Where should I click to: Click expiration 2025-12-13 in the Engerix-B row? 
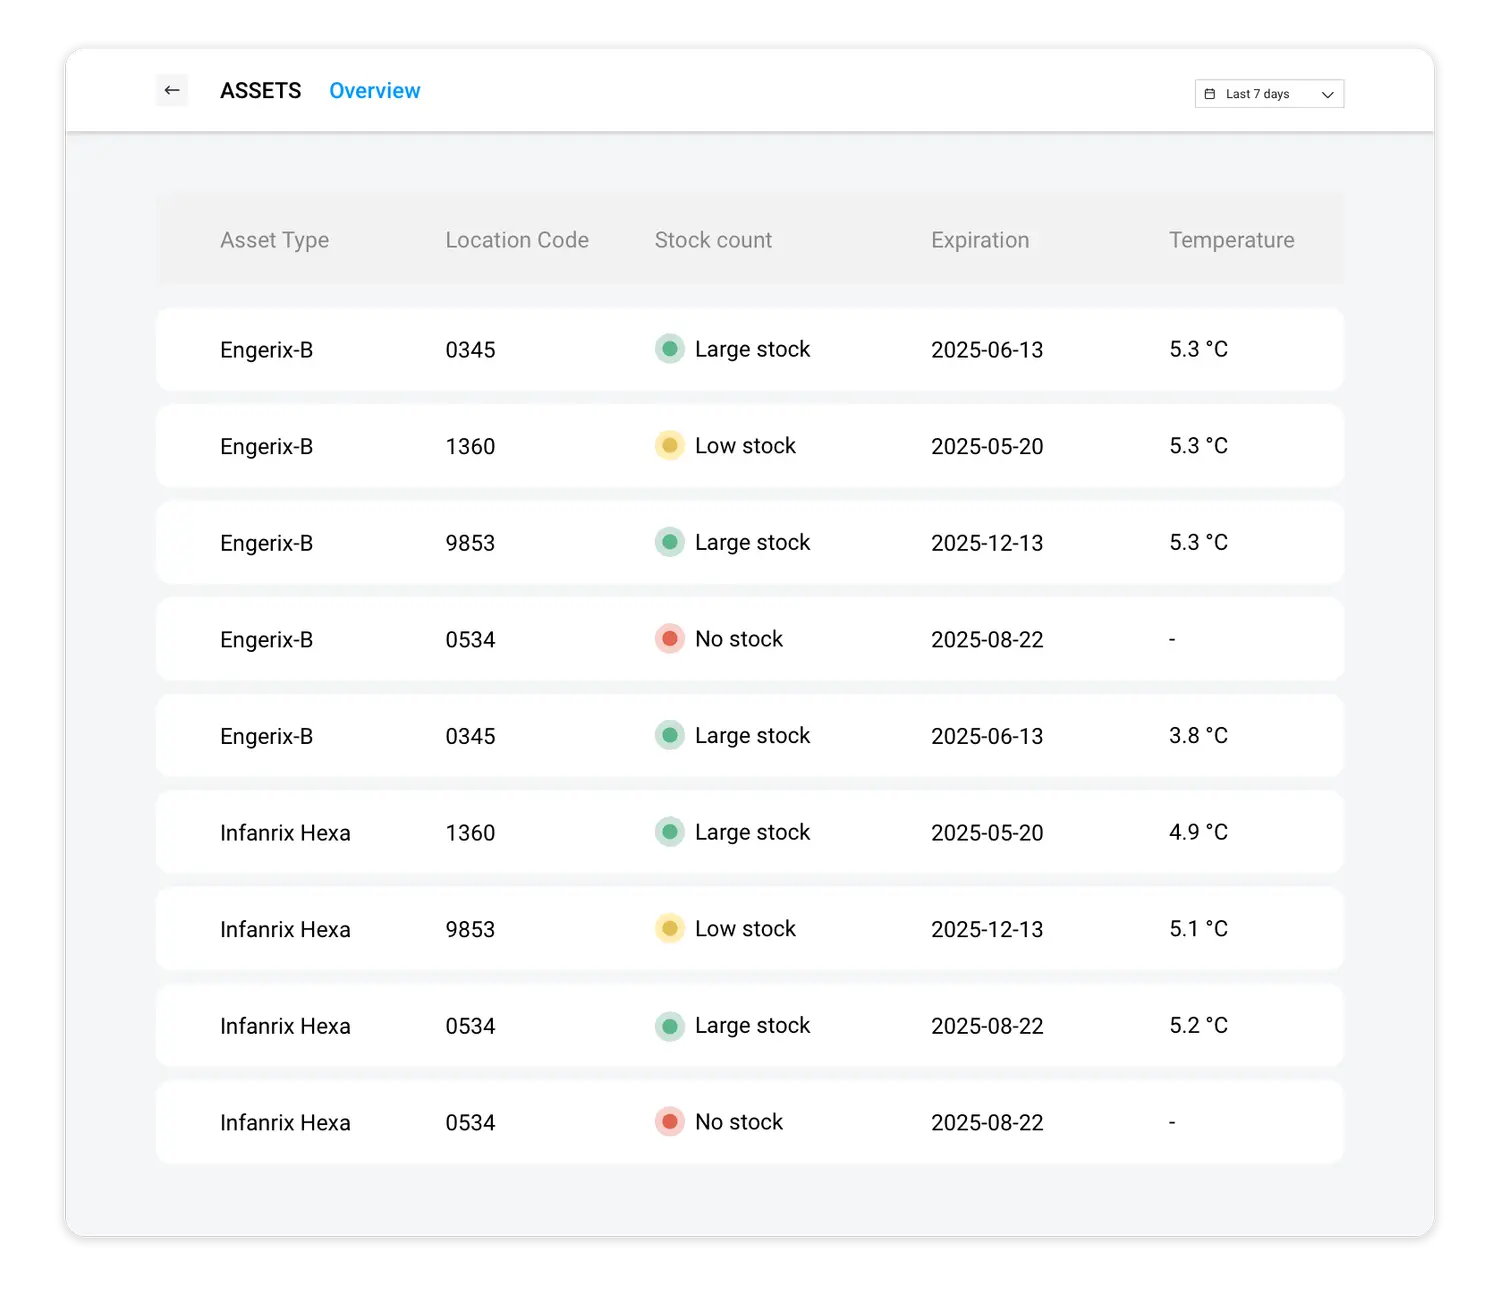987,543
